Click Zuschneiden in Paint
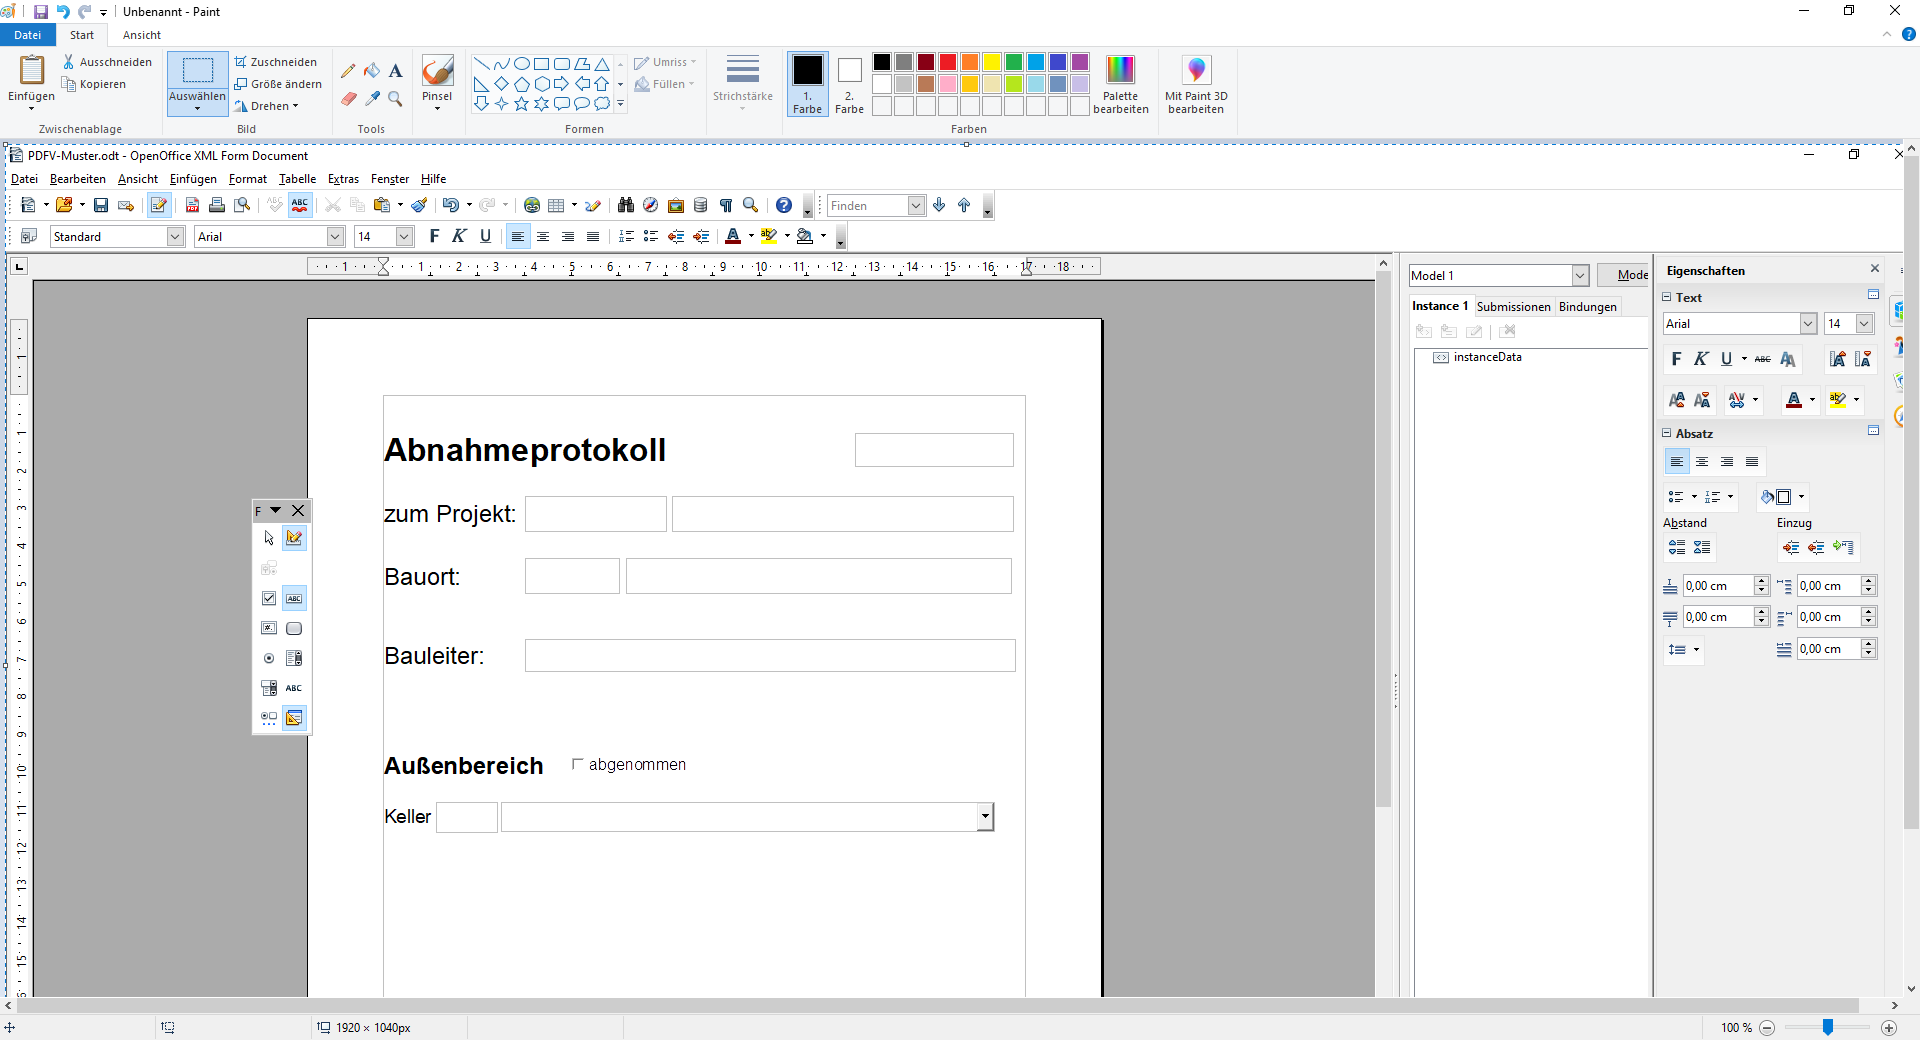The height and width of the screenshot is (1040, 1920). [x=276, y=62]
